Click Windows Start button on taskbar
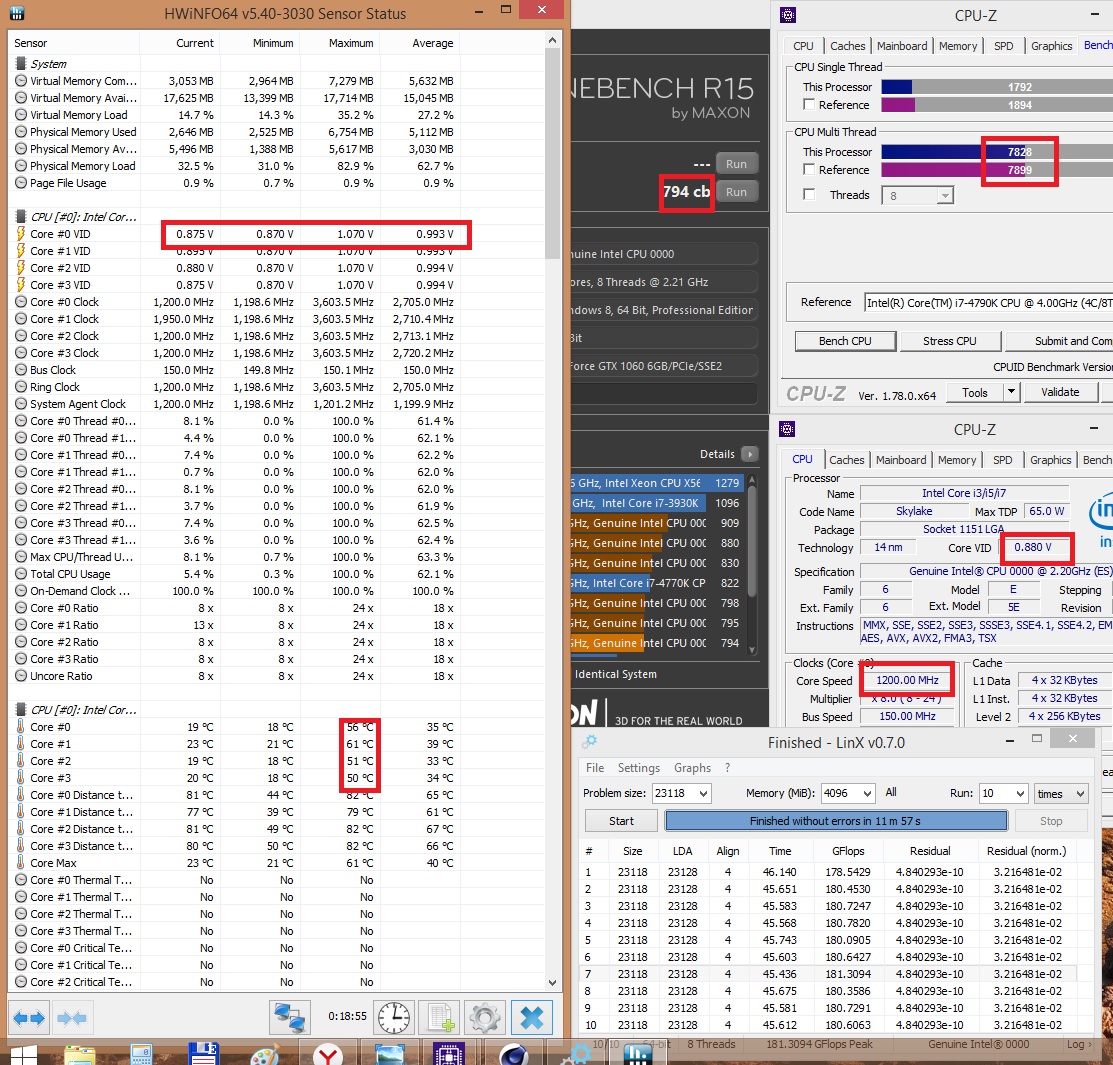Image resolution: width=1113 pixels, height=1065 pixels. tap(22, 1054)
